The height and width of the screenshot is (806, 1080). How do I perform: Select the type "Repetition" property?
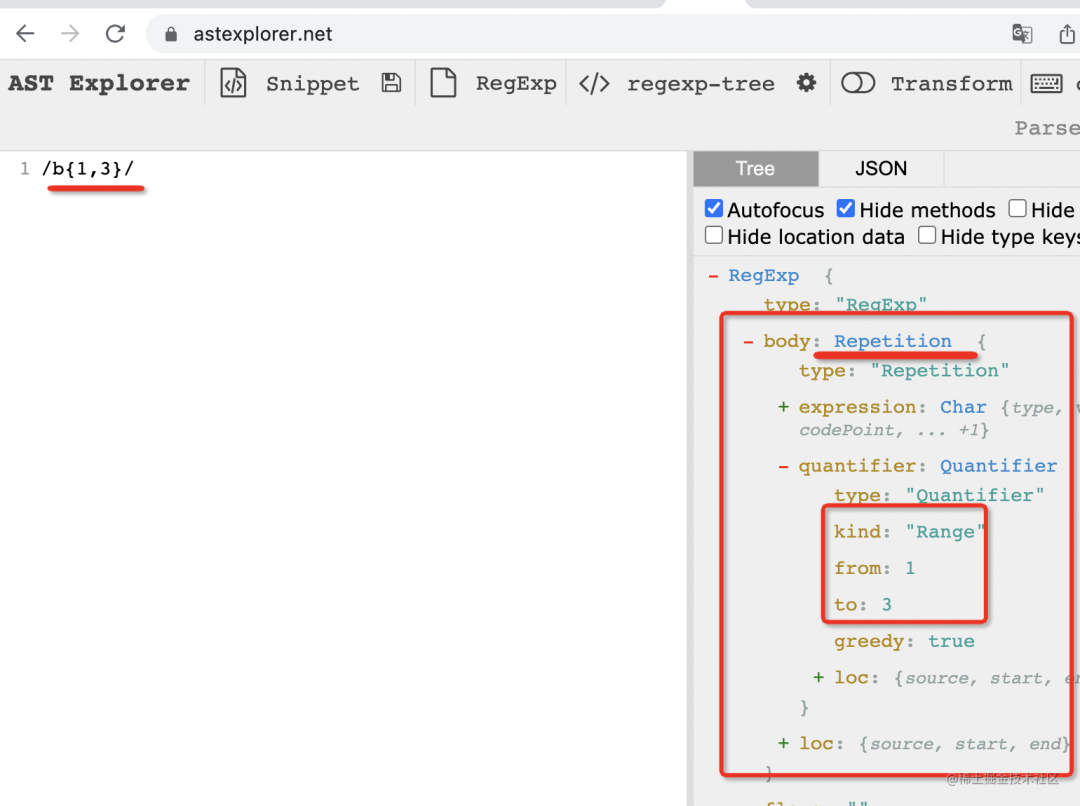click(904, 371)
